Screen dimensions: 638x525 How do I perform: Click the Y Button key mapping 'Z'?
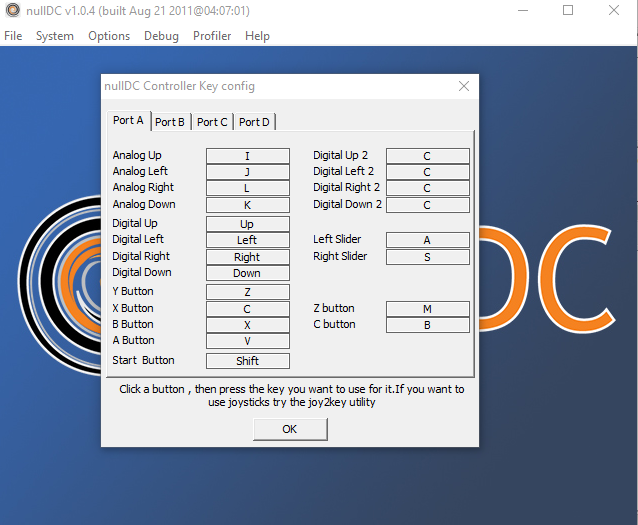[247, 292]
